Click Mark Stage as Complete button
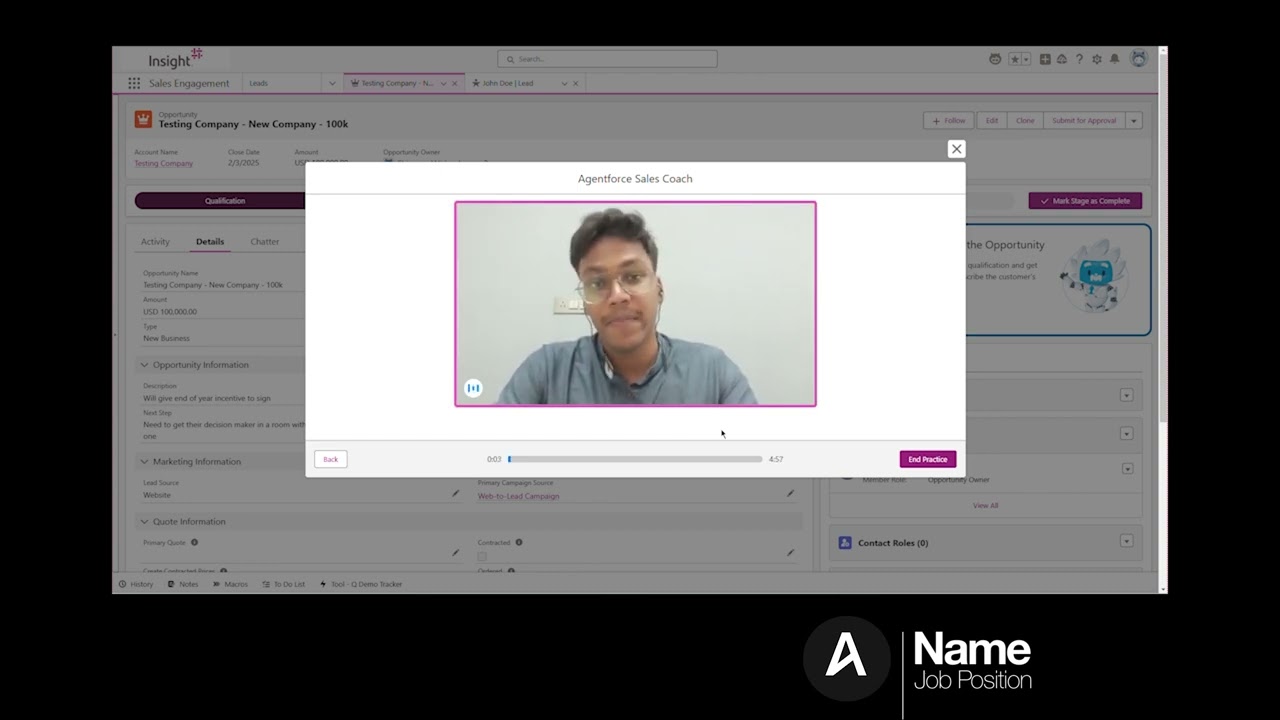Image resolution: width=1280 pixels, height=720 pixels. 1085,201
